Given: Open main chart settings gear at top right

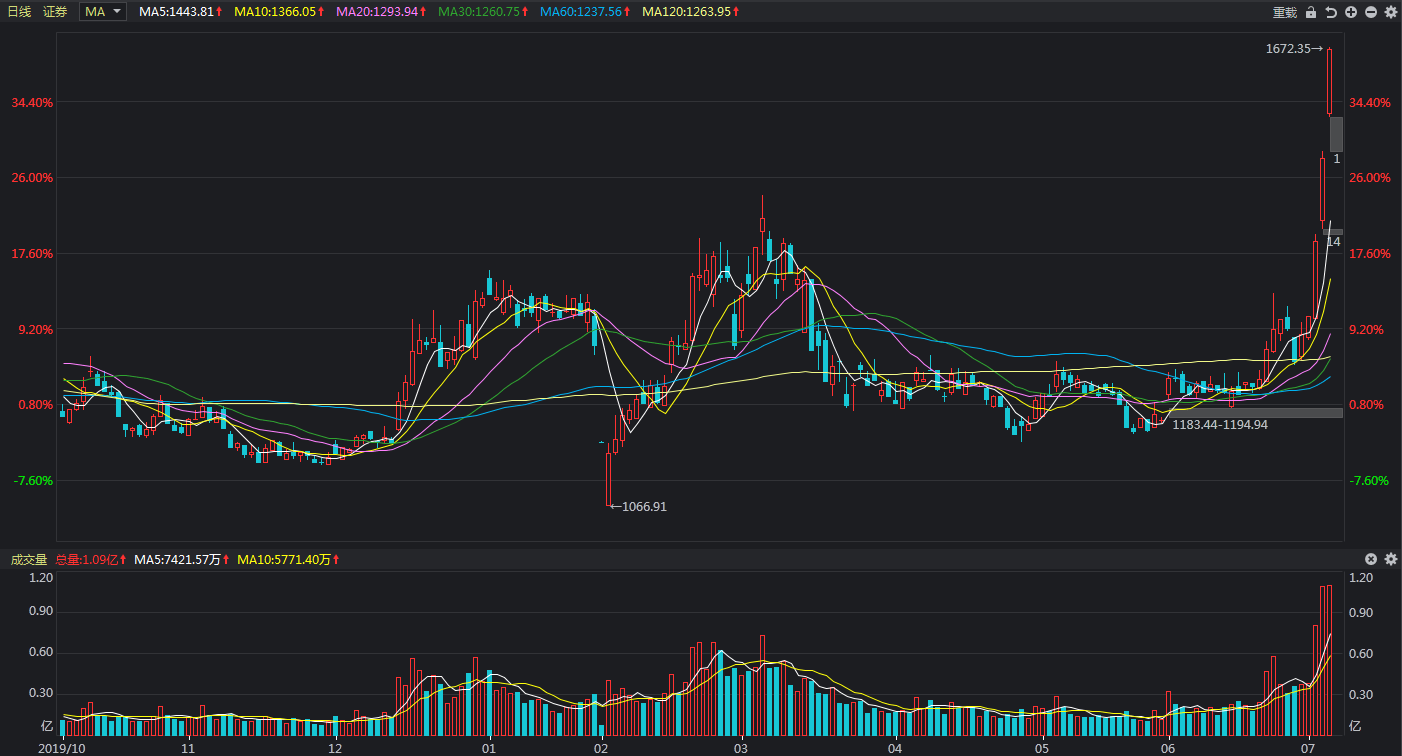Looking at the screenshot, I should [1390, 12].
